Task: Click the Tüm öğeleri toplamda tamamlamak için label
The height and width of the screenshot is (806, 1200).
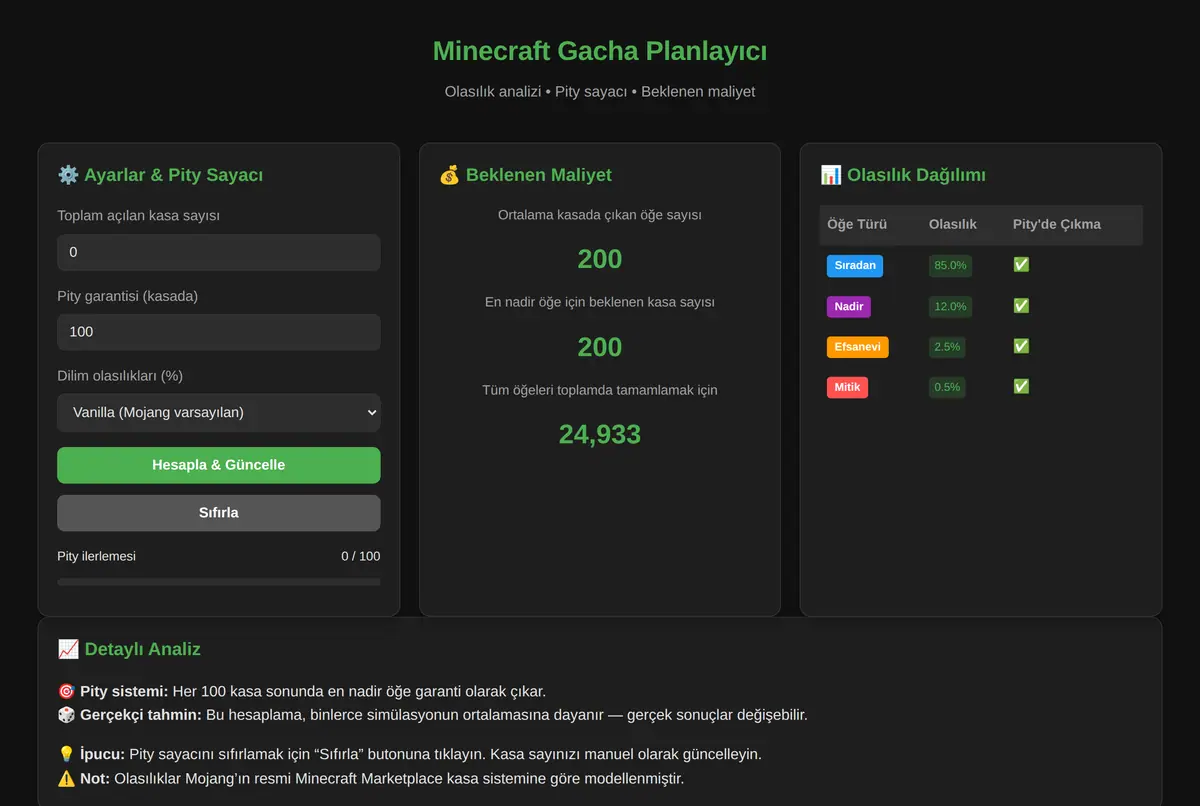Action: click(600, 390)
